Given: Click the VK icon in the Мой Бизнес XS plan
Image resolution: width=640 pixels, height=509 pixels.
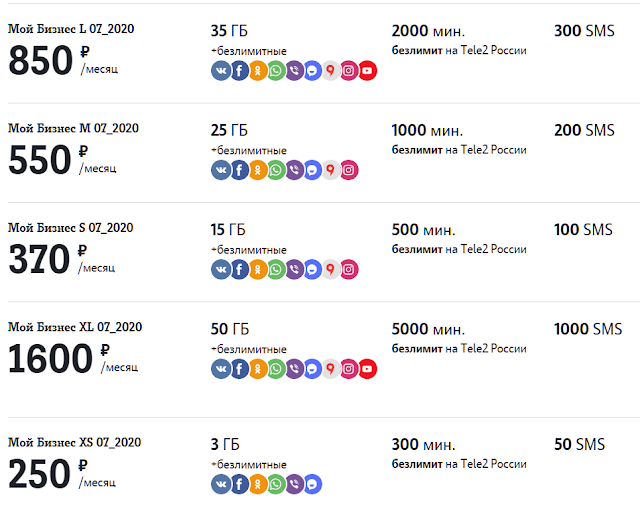Looking at the screenshot, I should (x=220, y=484).
